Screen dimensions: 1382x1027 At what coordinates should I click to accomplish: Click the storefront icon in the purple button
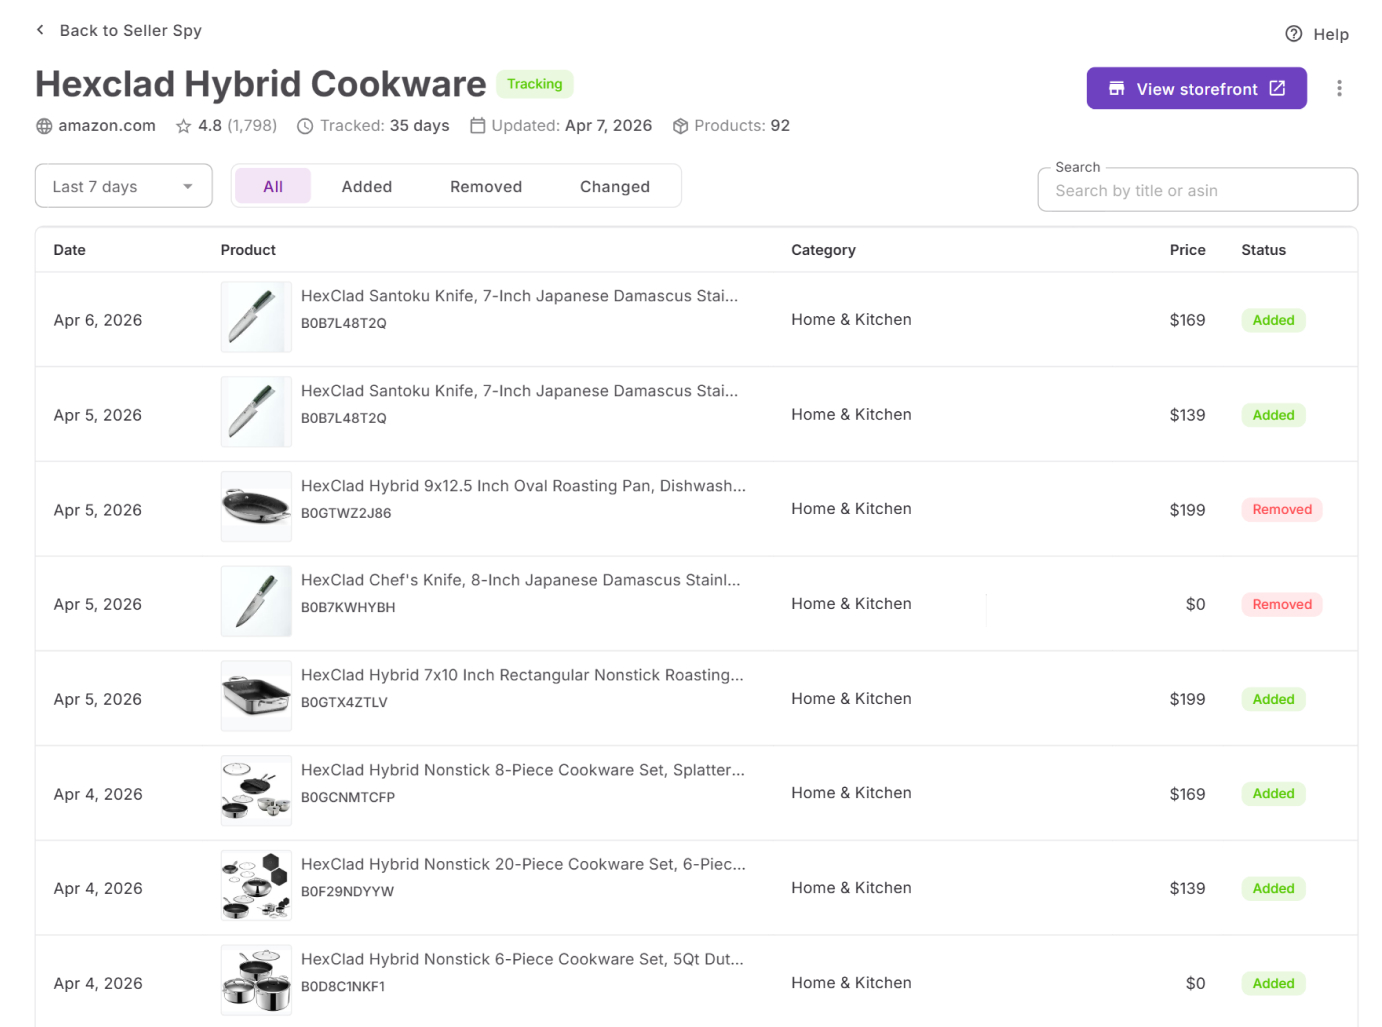point(1116,88)
